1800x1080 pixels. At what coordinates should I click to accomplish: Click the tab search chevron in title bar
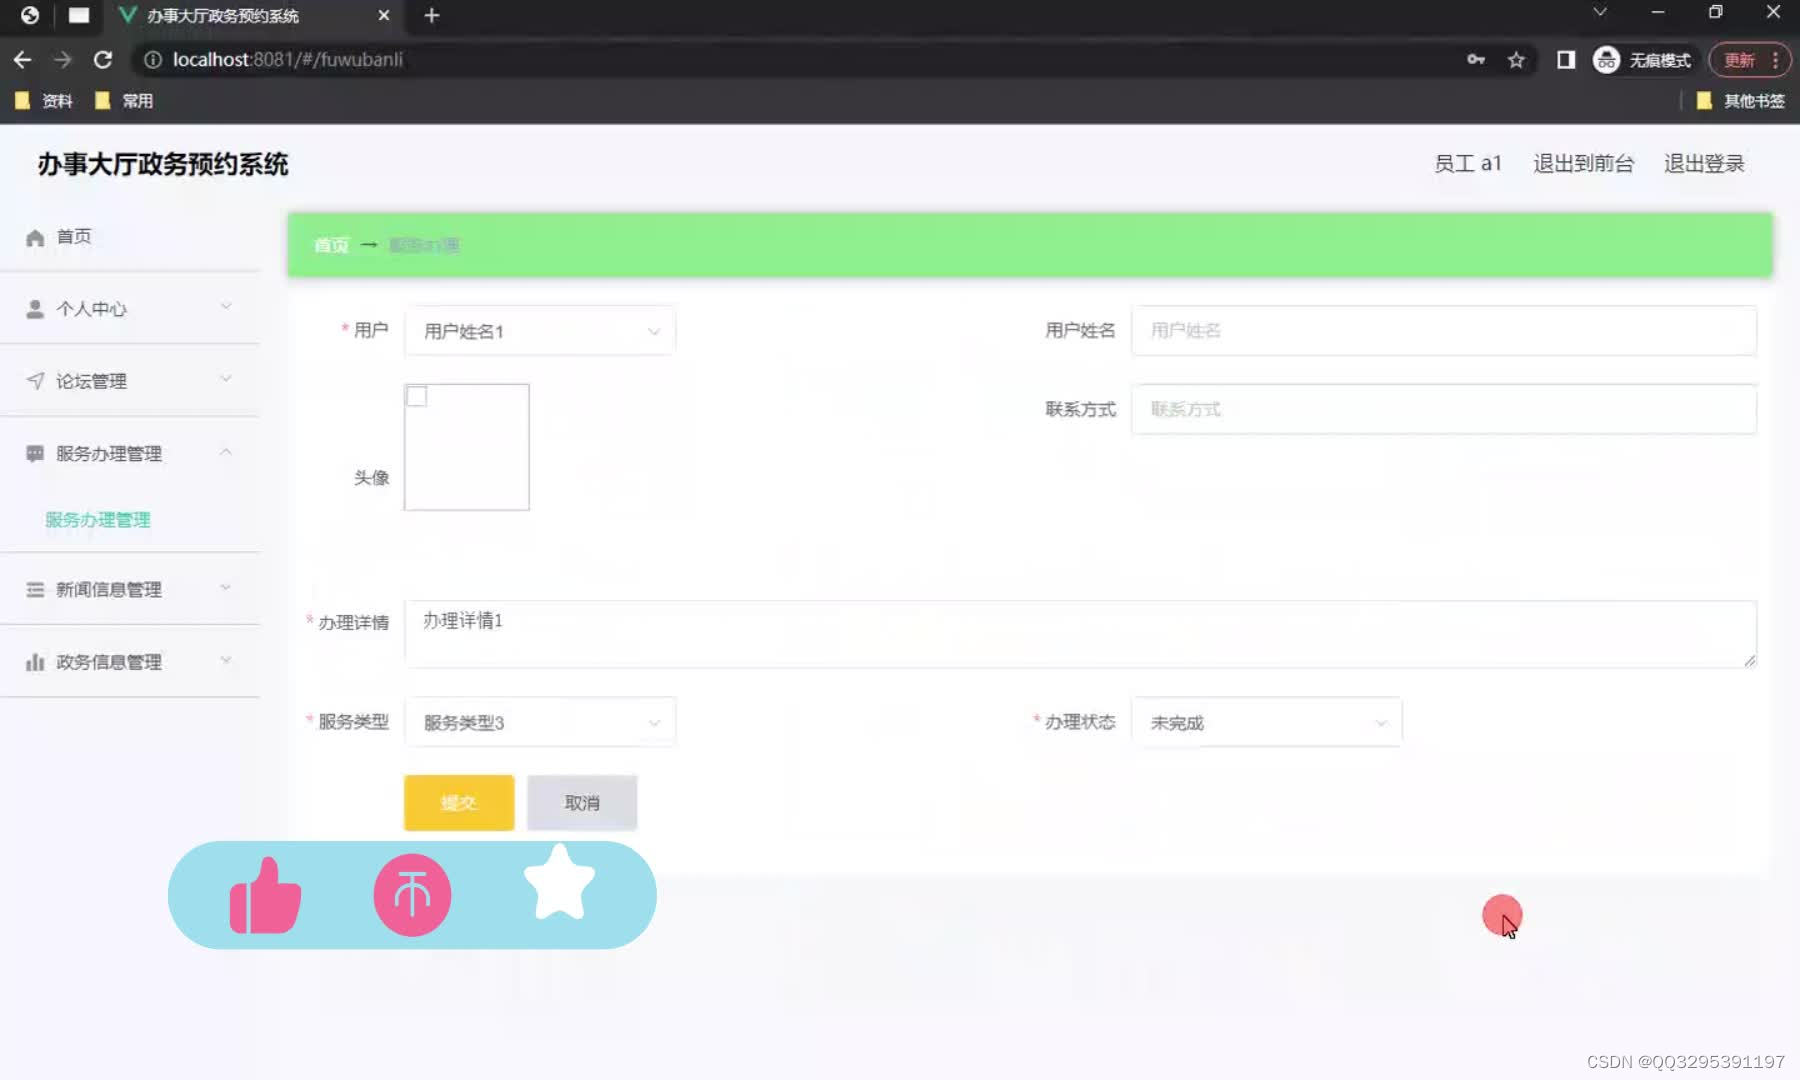pos(1600,12)
